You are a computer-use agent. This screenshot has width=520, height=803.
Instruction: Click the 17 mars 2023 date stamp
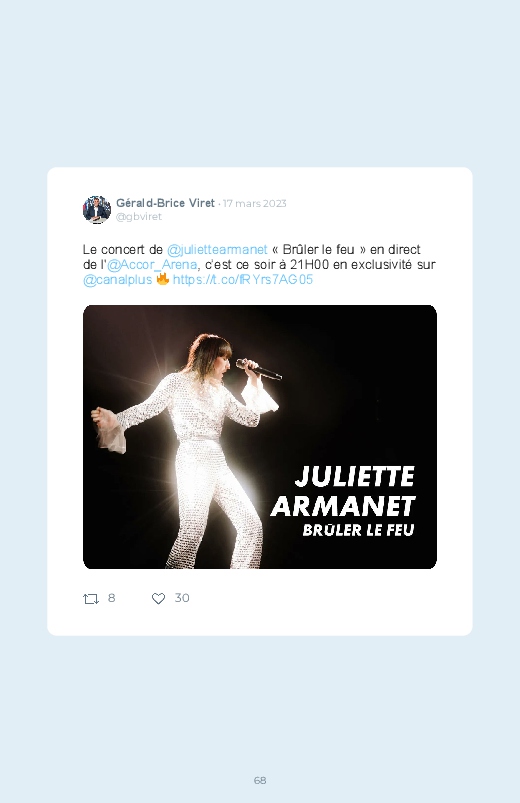(255, 203)
